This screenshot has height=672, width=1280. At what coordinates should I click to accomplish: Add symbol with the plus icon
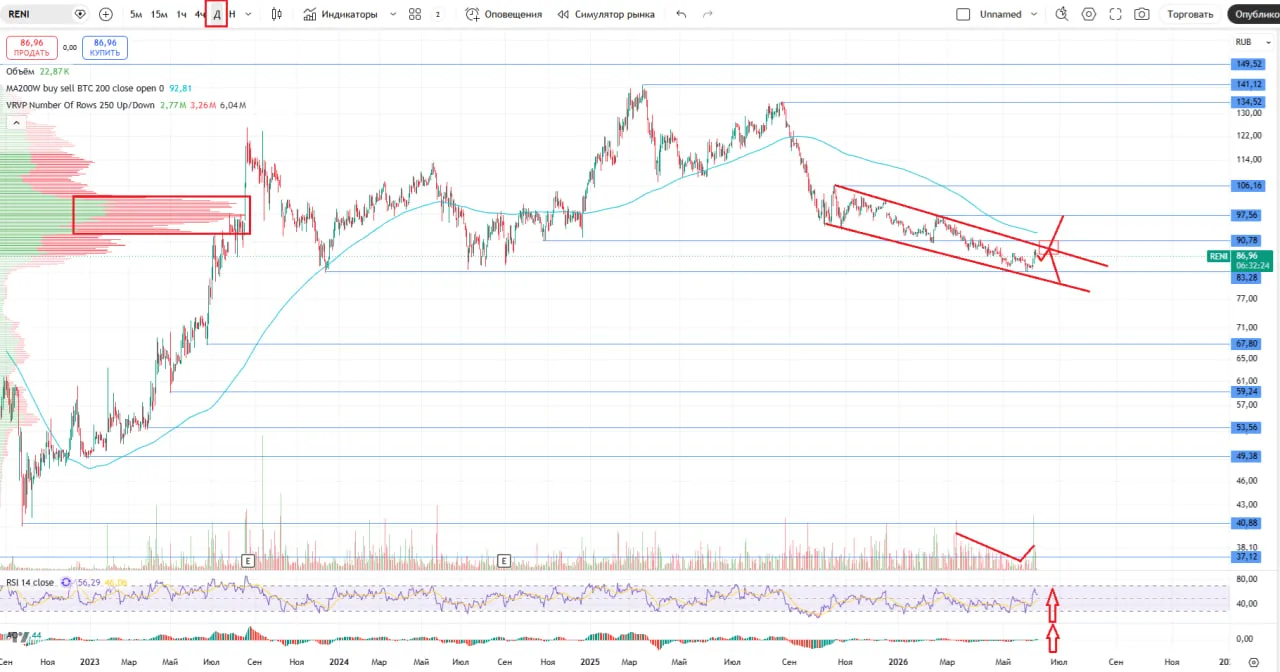point(106,14)
